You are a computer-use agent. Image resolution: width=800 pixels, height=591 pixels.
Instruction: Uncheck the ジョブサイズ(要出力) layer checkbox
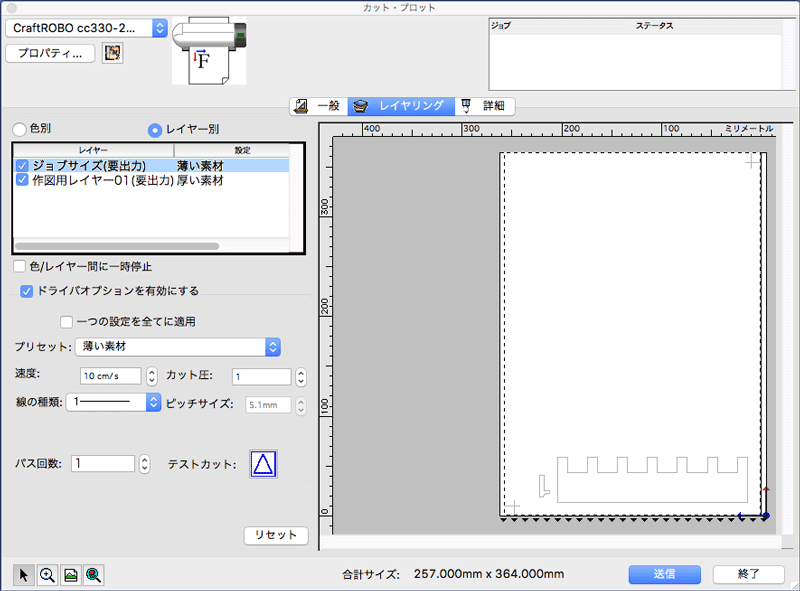(22, 165)
